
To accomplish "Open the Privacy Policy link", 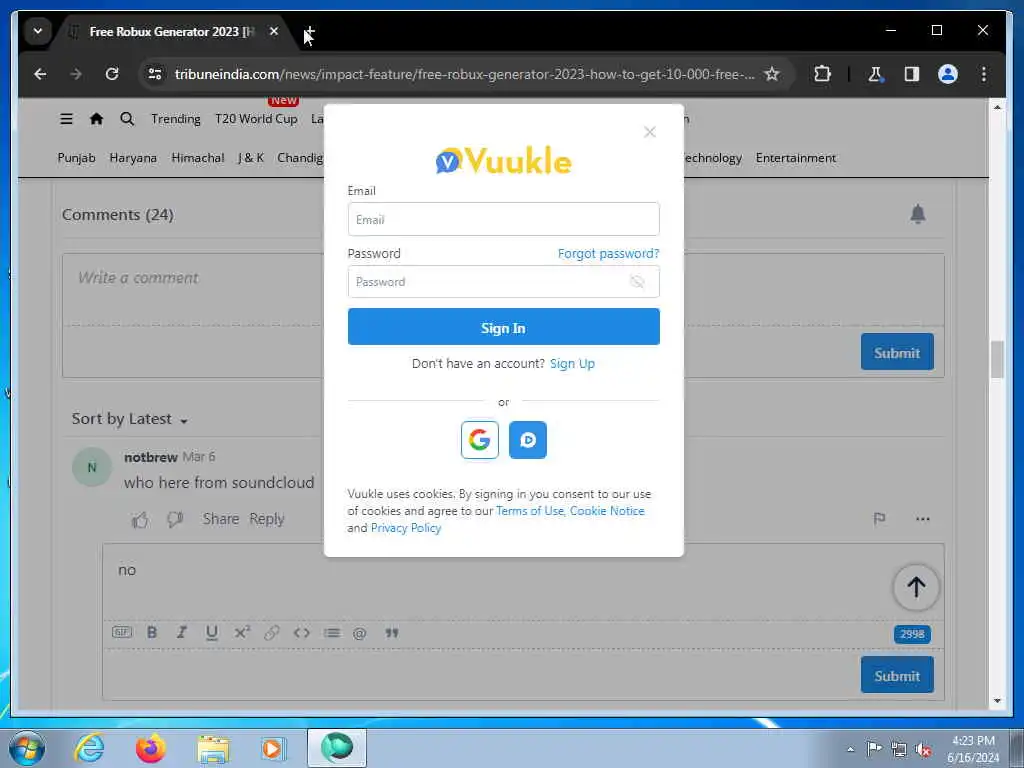I will point(406,528).
